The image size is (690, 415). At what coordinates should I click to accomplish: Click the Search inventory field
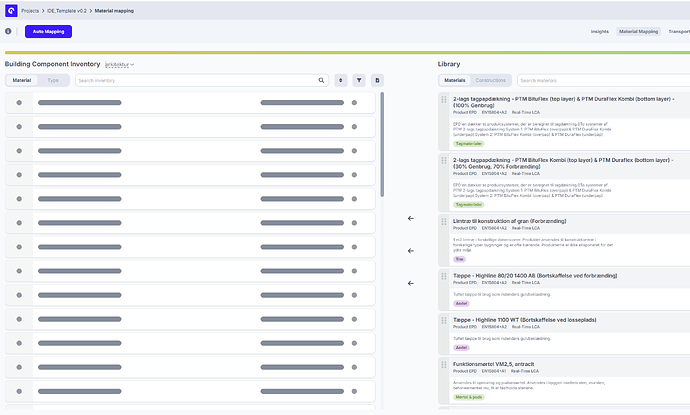[202, 80]
